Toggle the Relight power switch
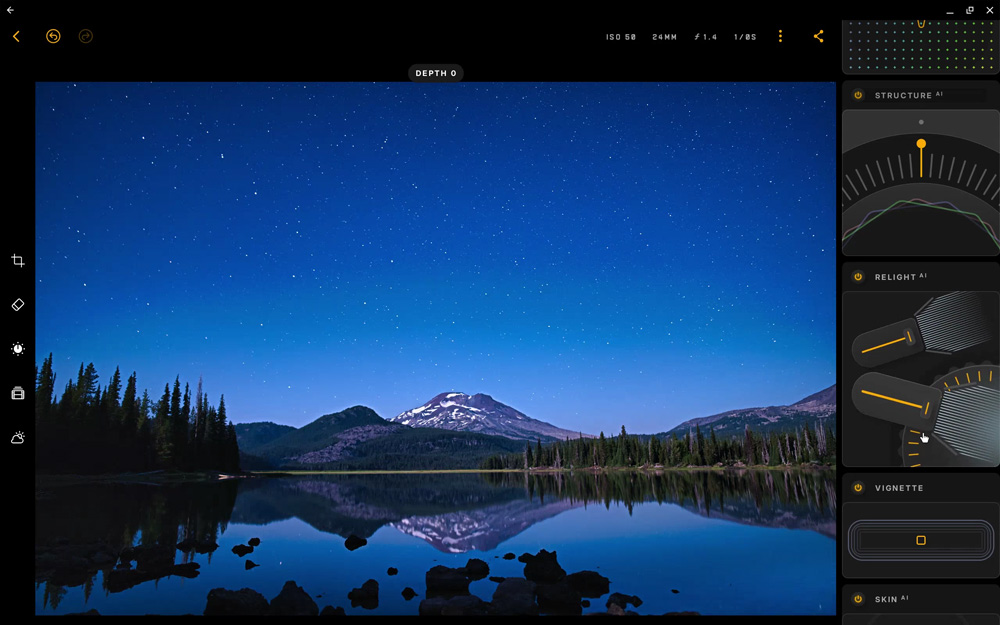This screenshot has width=1000, height=625. [x=858, y=277]
